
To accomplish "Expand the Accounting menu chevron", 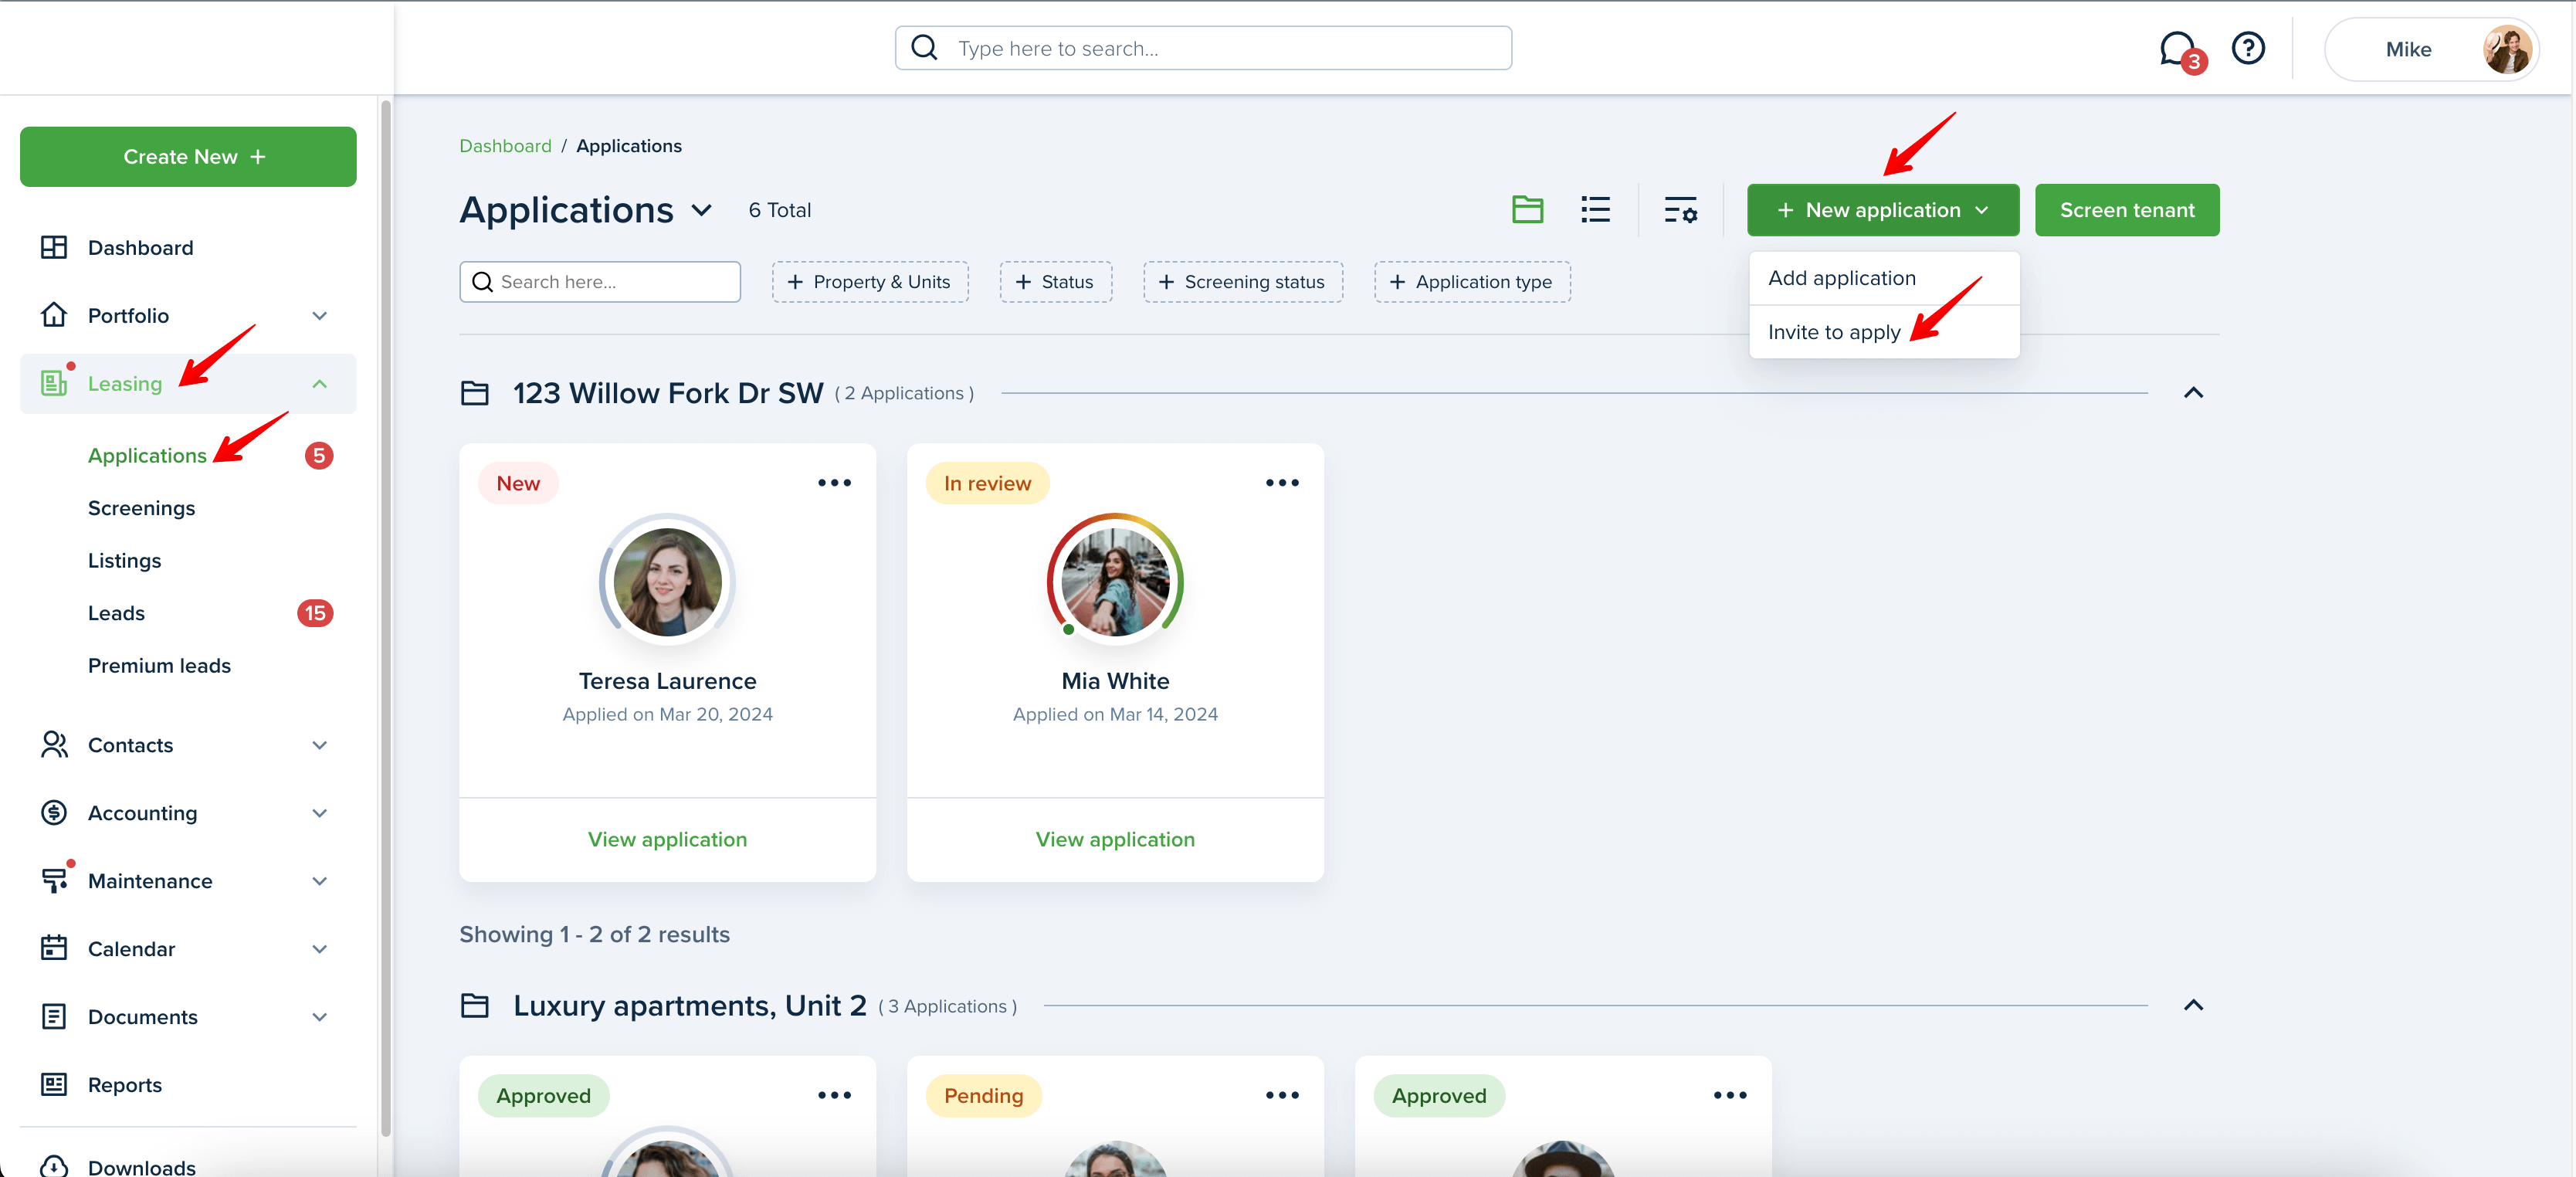I will [320, 813].
